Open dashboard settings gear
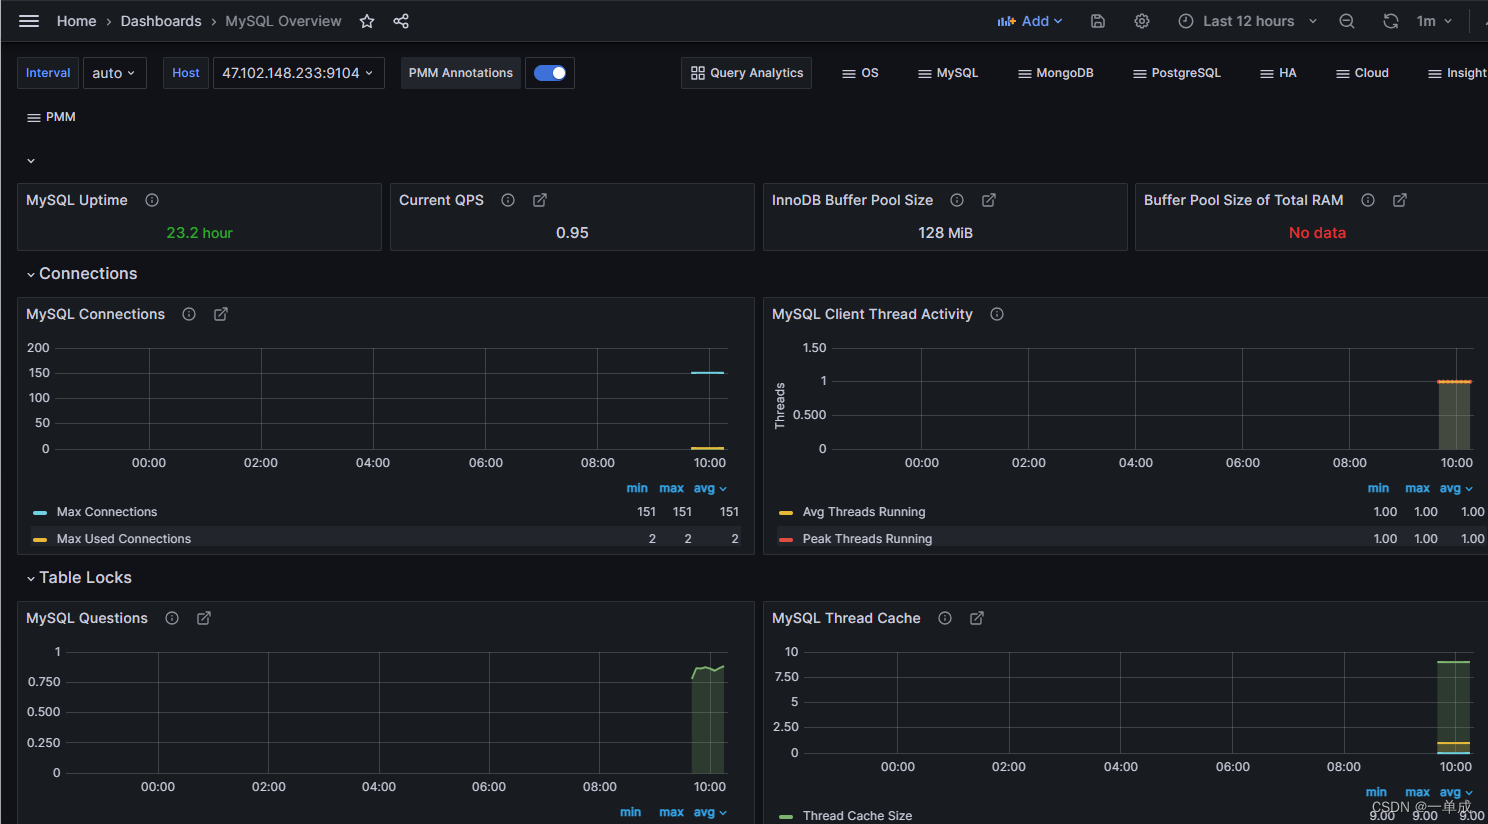This screenshot has width=1488, height=824. [1142, 21]
